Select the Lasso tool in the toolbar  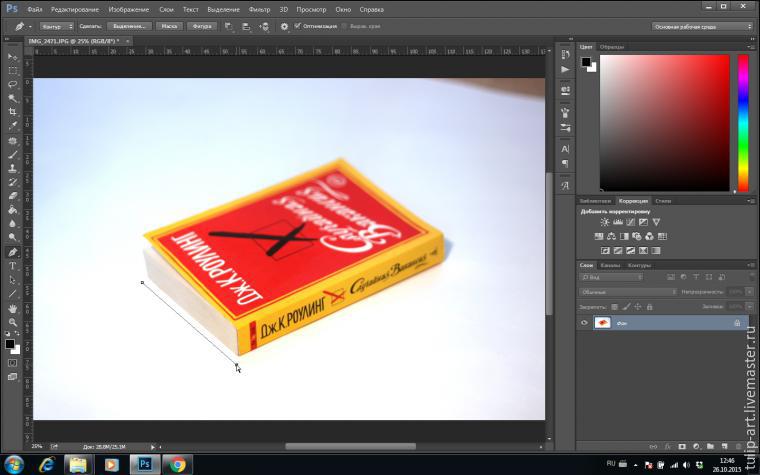point(13,84)
